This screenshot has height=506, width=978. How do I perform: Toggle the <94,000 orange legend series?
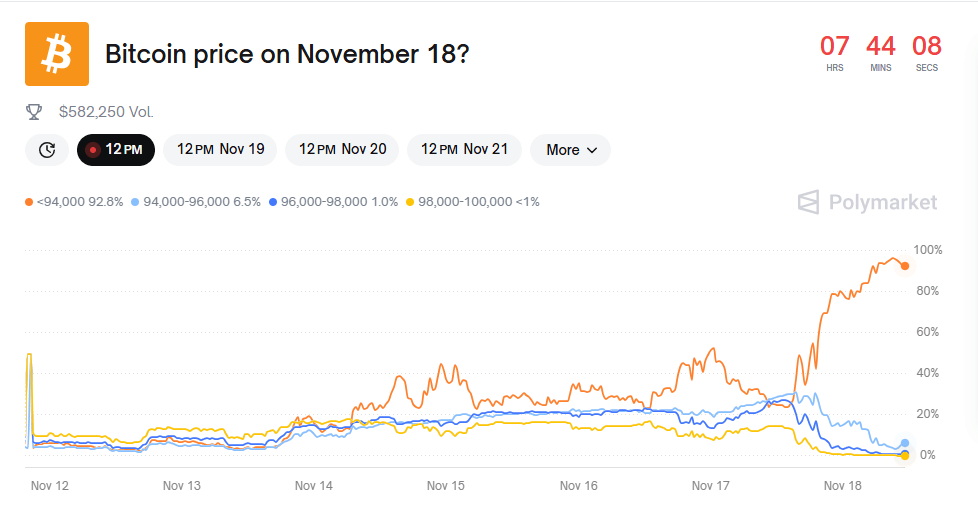click(x=75, y=202)
